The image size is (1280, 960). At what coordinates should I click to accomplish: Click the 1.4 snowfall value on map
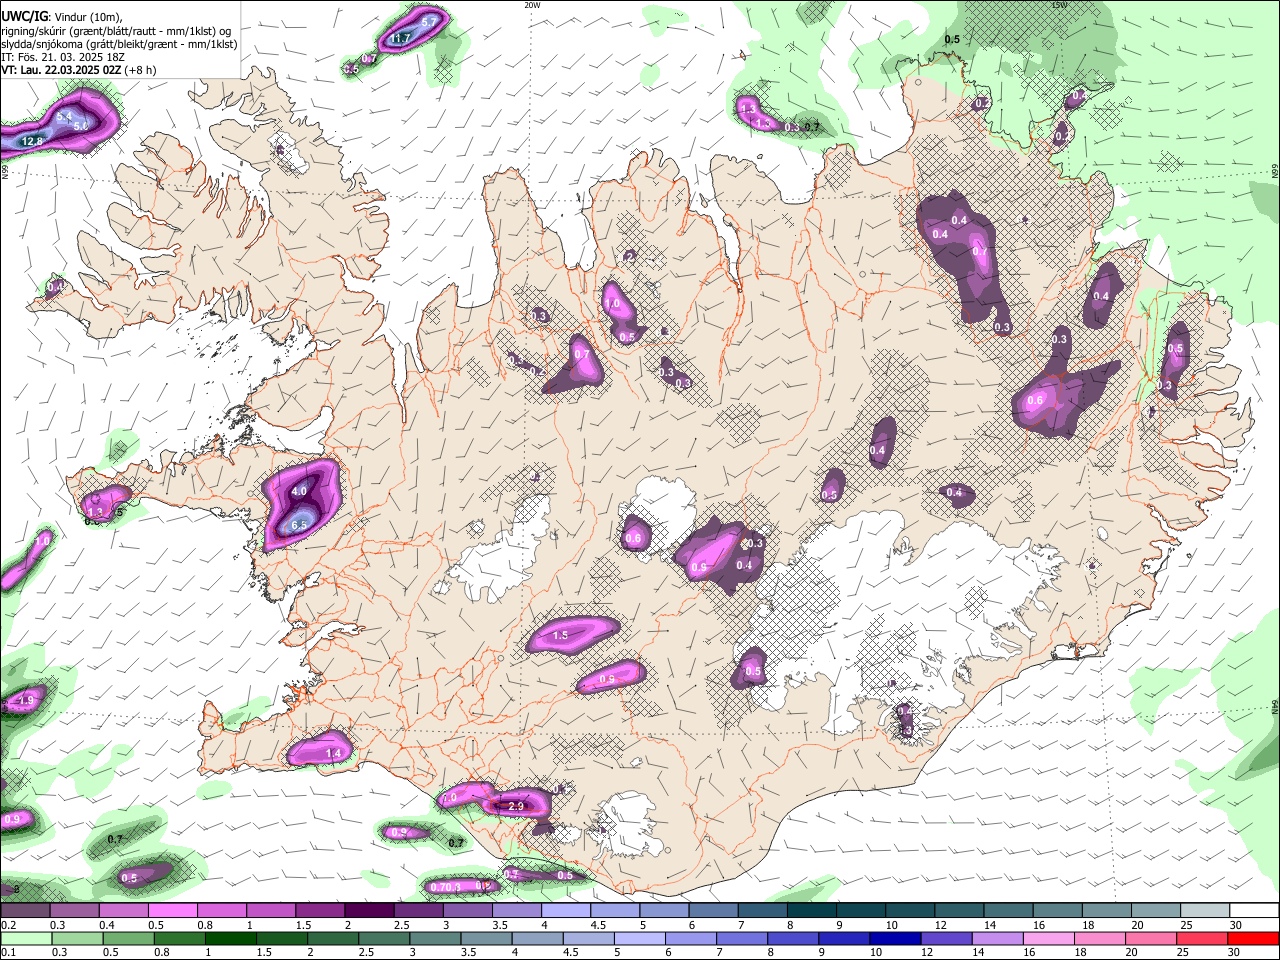tap(334, 753)
